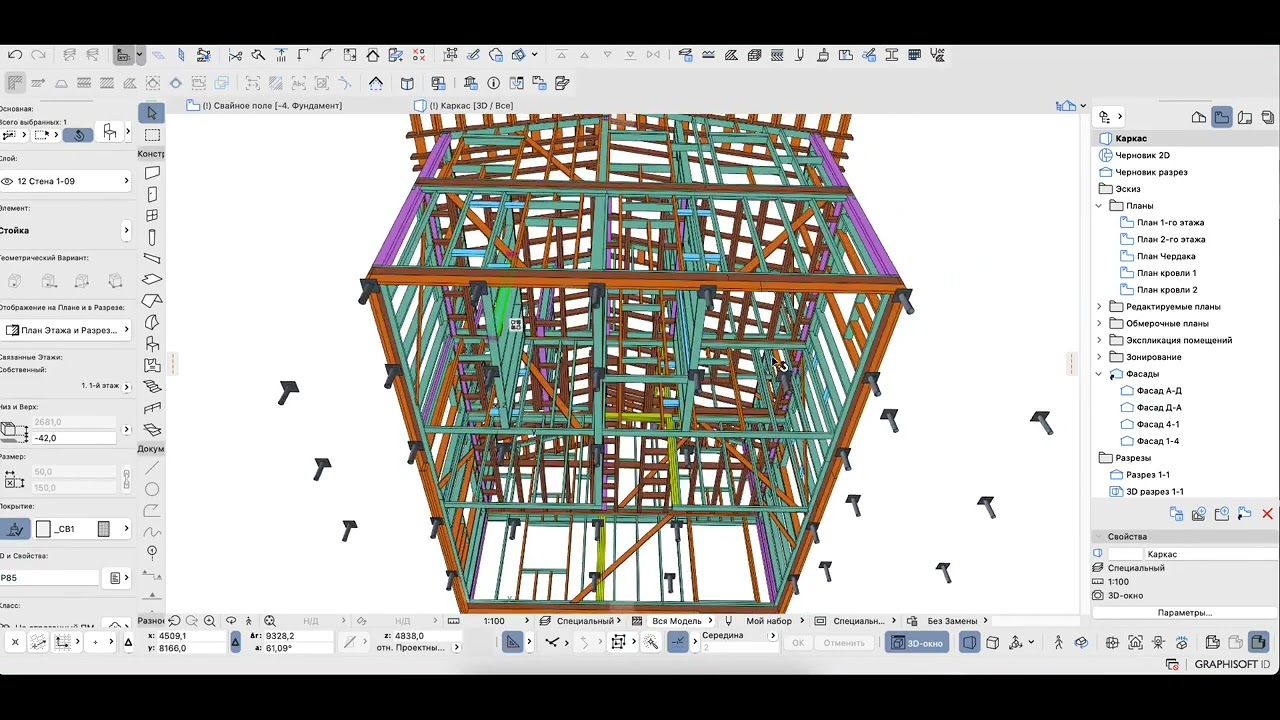Toggle the chain link lock next to Размер

pos(126,480)
